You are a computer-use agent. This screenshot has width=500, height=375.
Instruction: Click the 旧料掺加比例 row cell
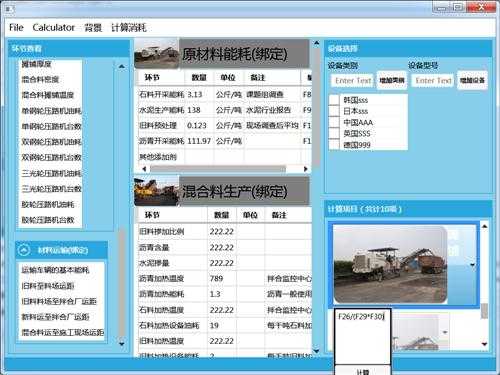click(x=161, y=231)
